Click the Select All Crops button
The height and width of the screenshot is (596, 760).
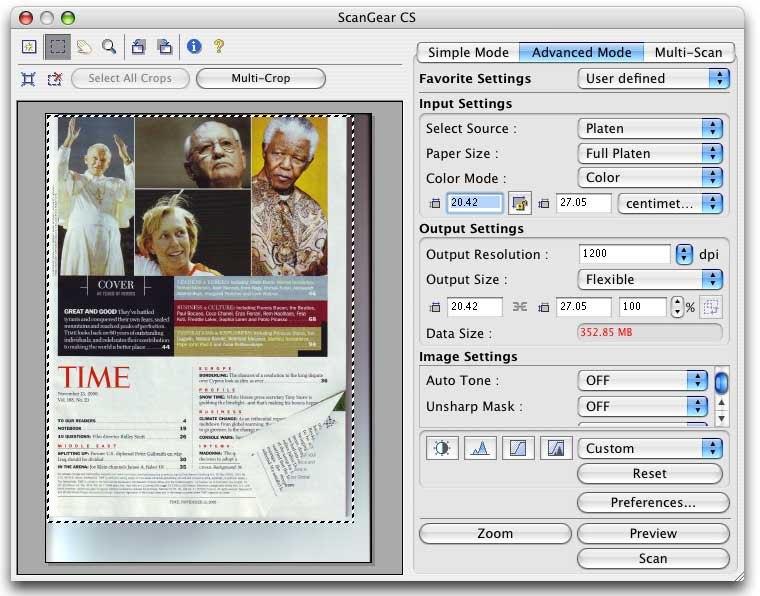click(x=130, y=78)
